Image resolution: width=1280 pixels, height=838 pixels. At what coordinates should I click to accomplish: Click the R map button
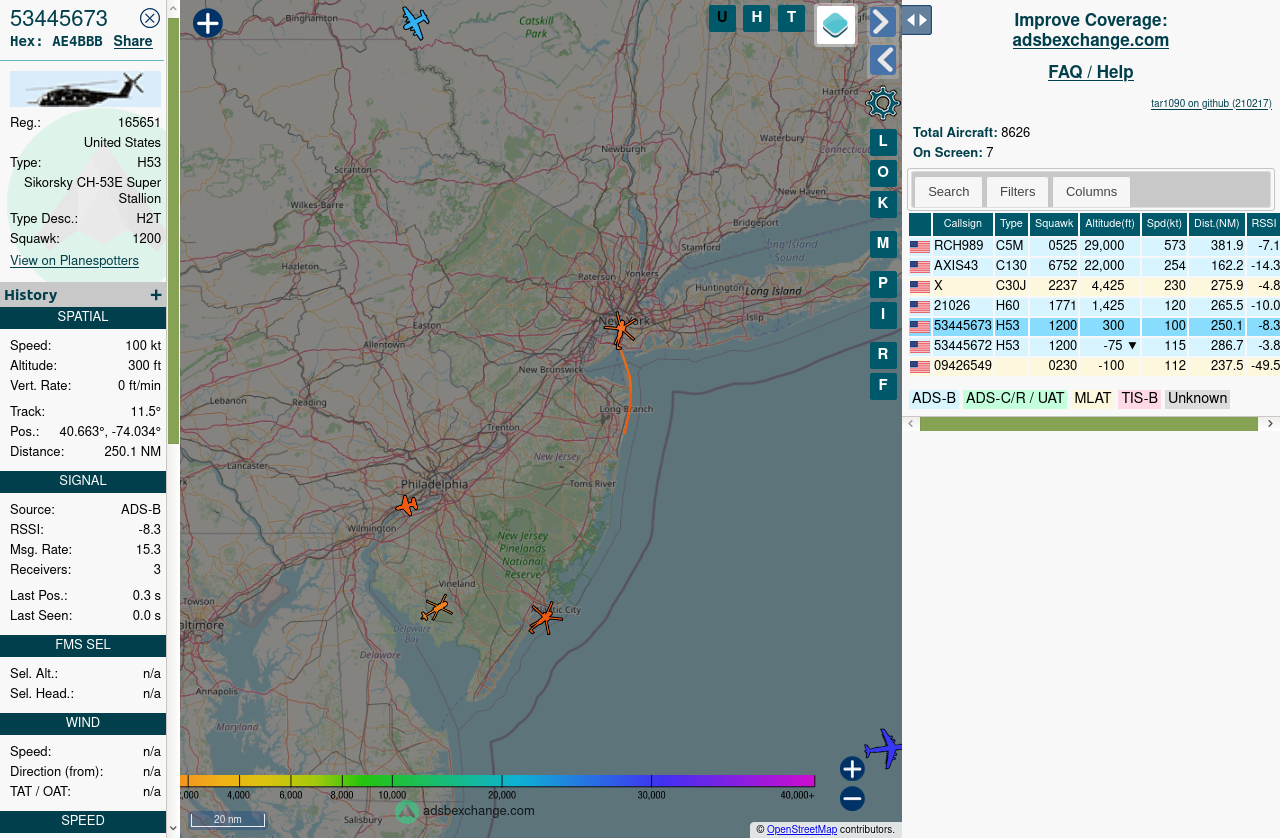pos(883,355)
